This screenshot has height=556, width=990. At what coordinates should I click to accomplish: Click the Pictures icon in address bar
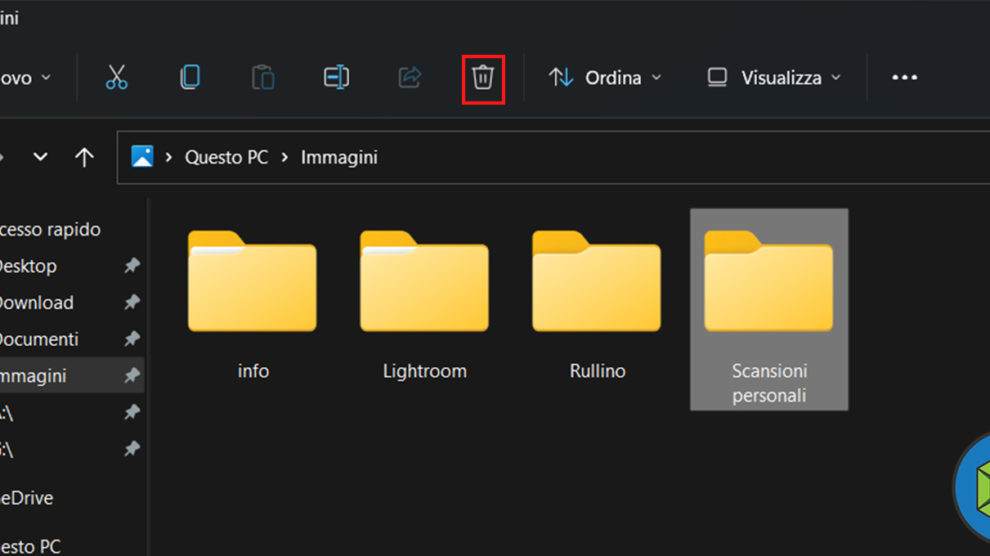point(142,157)
